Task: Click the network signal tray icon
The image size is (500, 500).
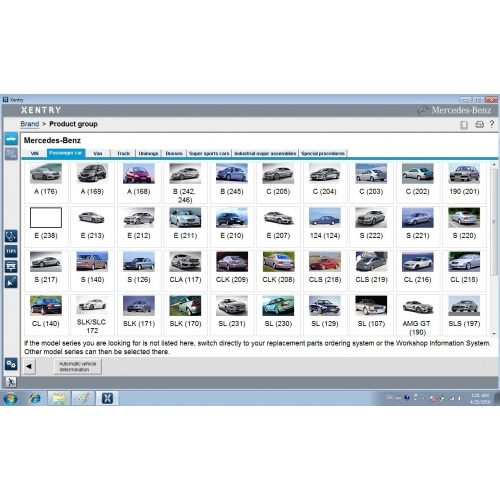Action: [452, 398]
